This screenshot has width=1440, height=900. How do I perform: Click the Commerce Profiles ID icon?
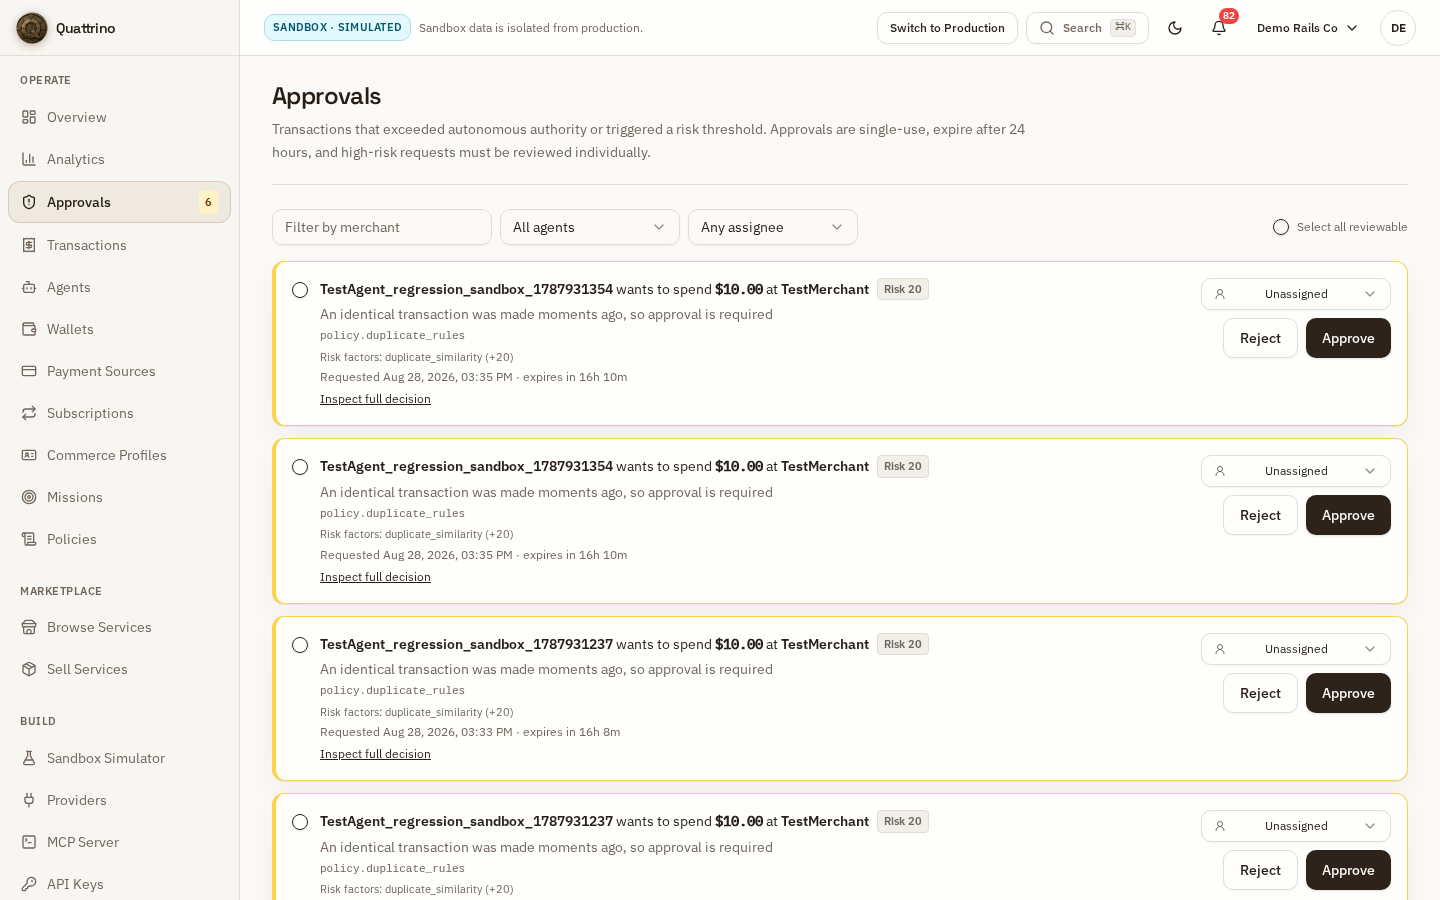(x=29, y=455)
